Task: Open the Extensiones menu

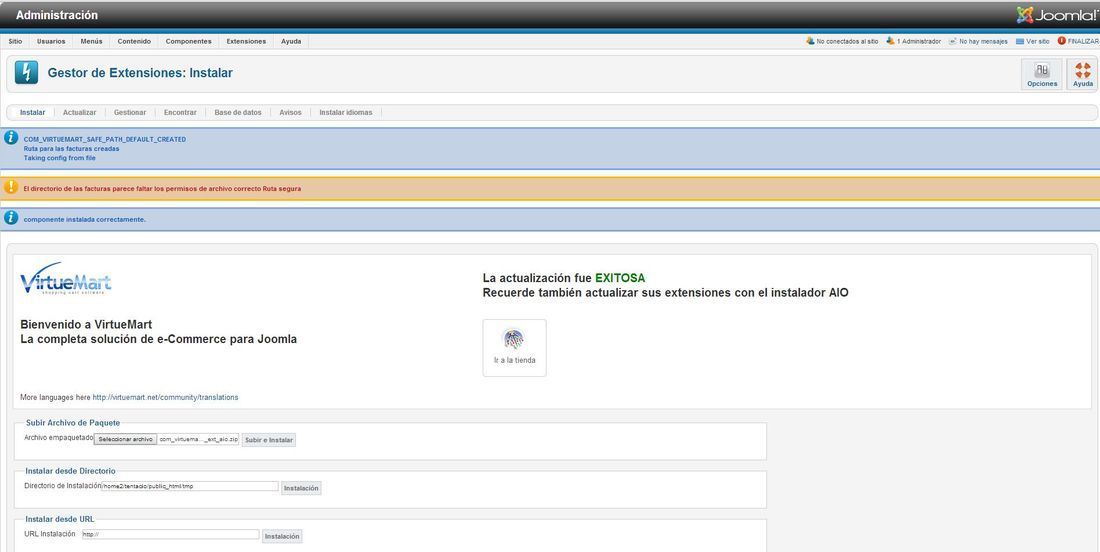Action: [x=246, y=41]
